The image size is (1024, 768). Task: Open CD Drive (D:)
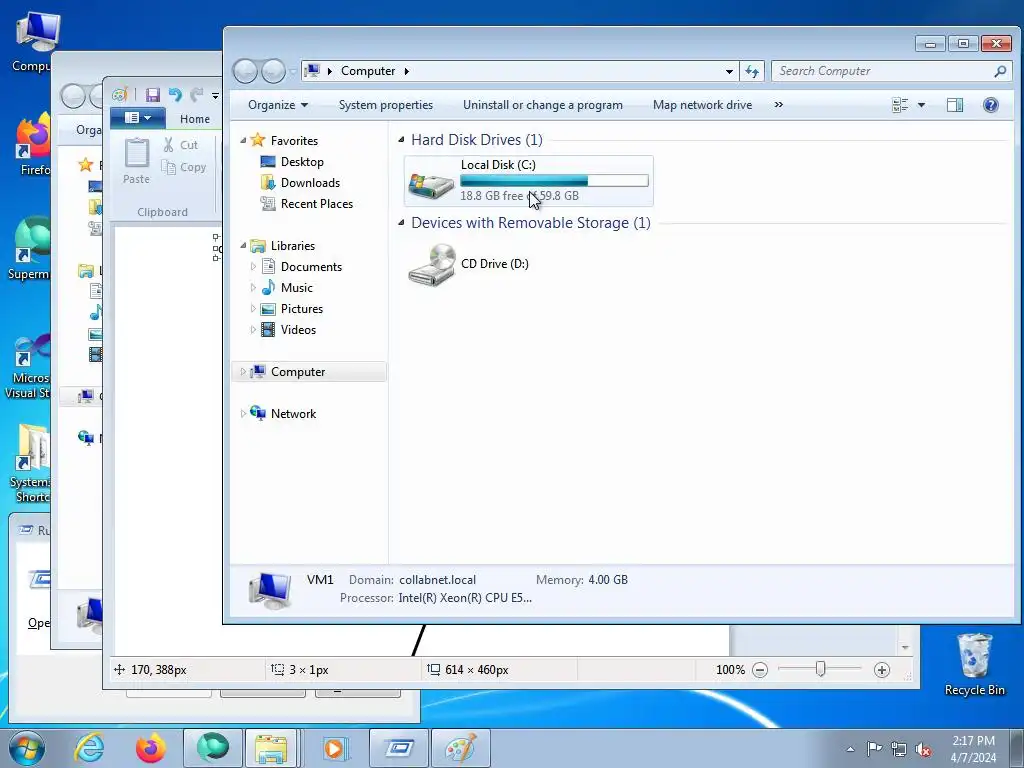coord(469,264)
